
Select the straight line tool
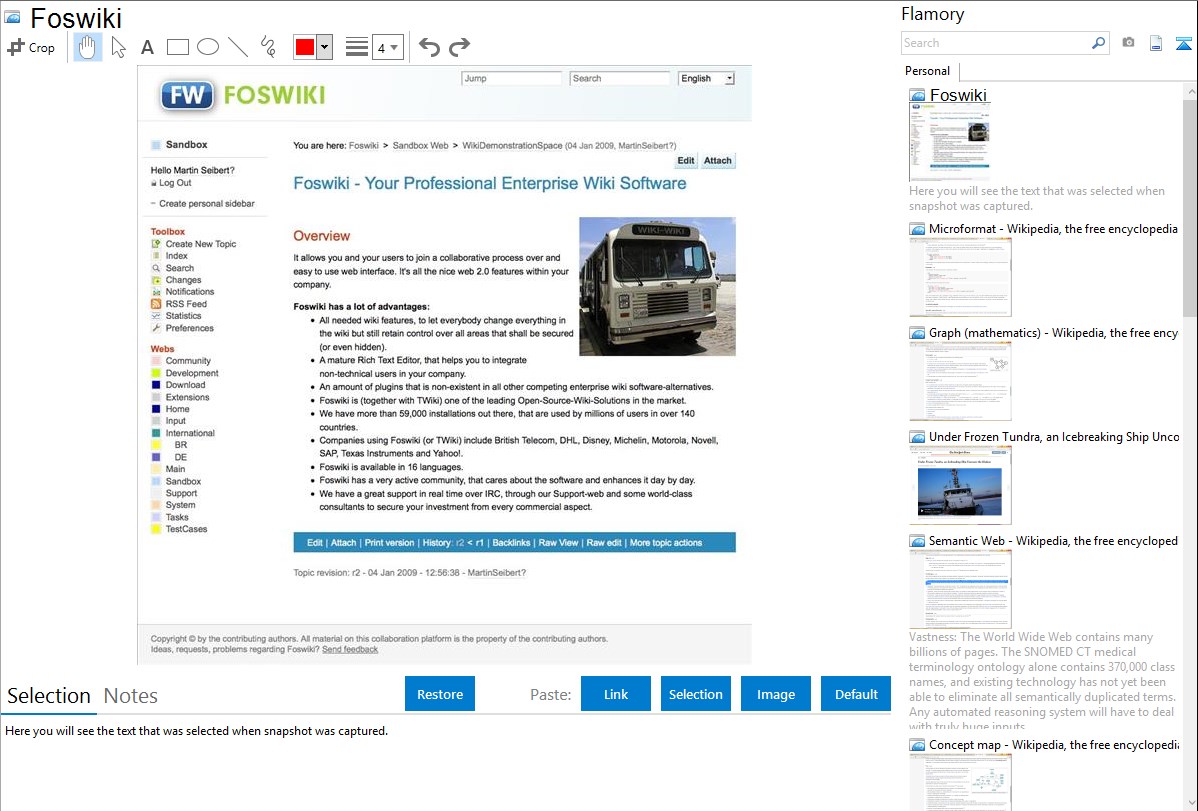pos(238,47)
